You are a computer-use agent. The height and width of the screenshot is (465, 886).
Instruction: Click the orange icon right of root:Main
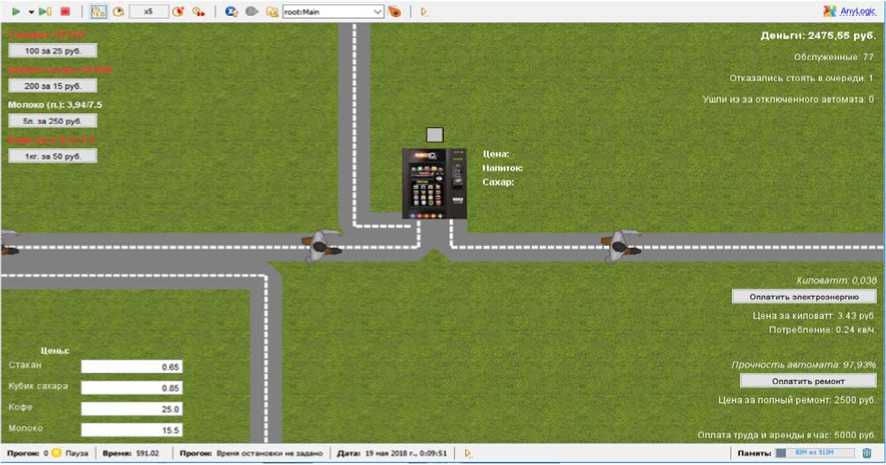coord(395,11)
